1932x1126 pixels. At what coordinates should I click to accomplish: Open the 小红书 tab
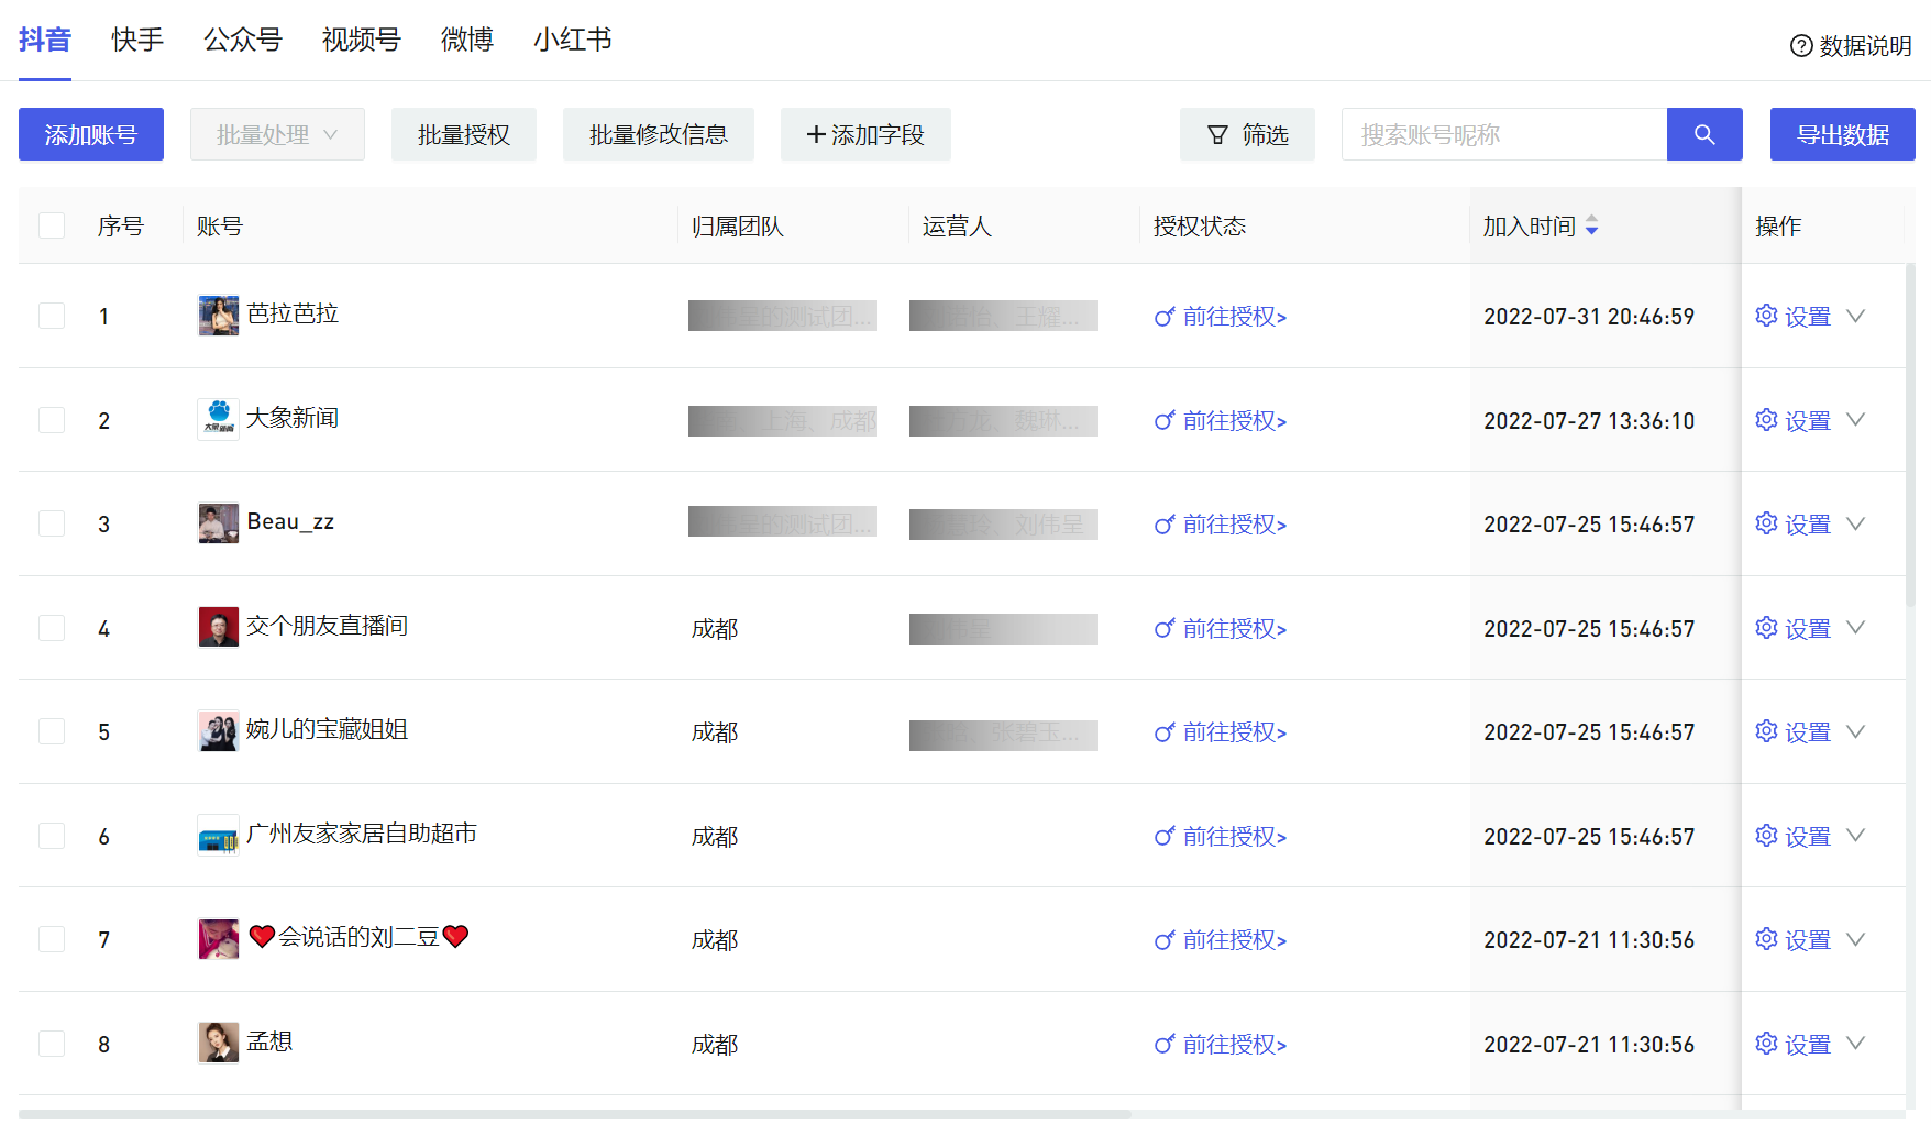point(572,40)
